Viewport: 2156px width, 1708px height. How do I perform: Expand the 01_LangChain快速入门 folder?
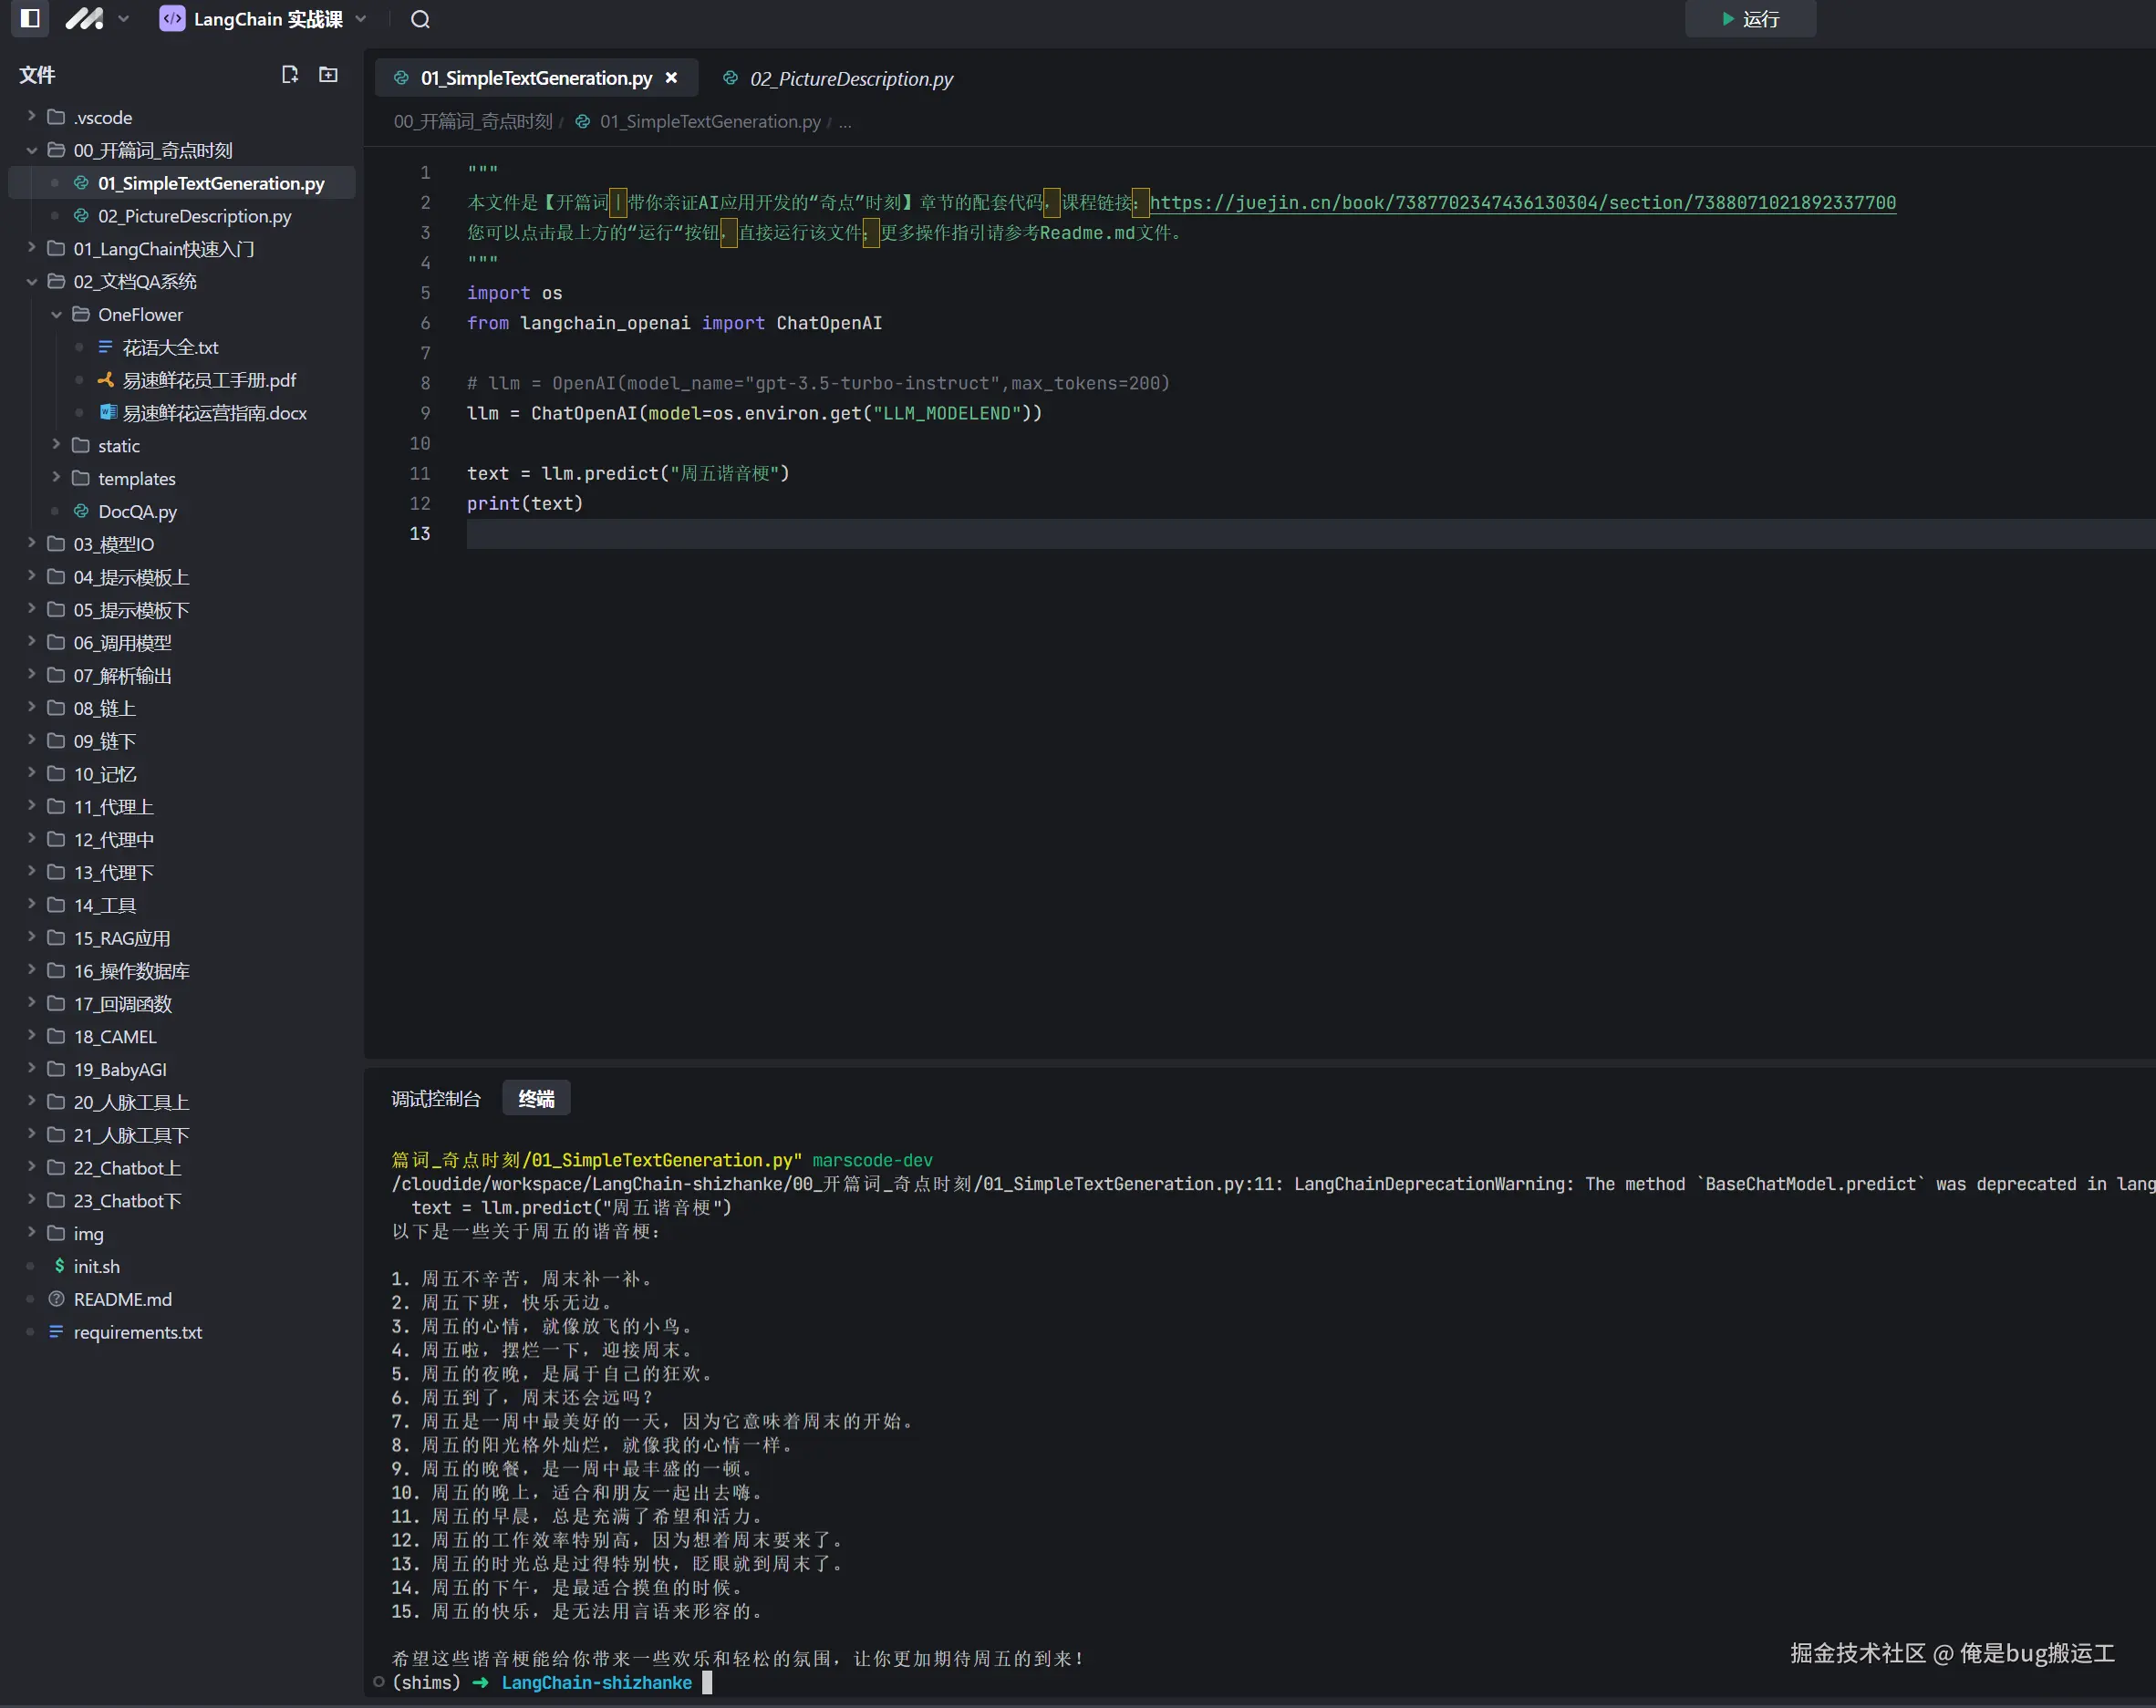pyautogui.click(x=163, y=249)
